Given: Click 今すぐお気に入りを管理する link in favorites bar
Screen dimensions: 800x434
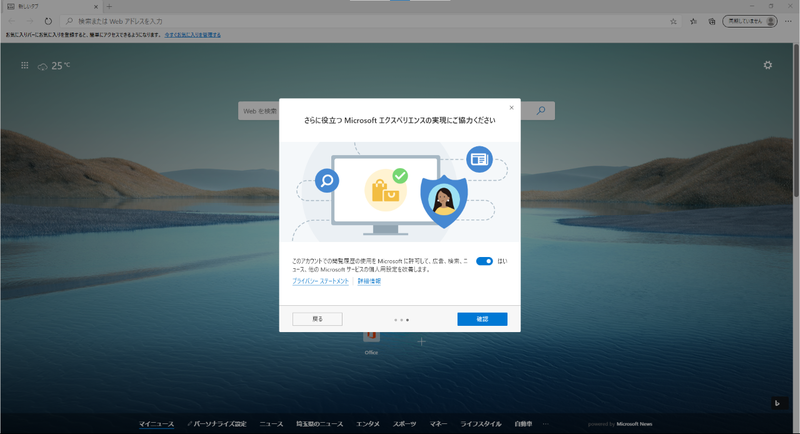Looking at the screenshot, I should coord(192,35).
